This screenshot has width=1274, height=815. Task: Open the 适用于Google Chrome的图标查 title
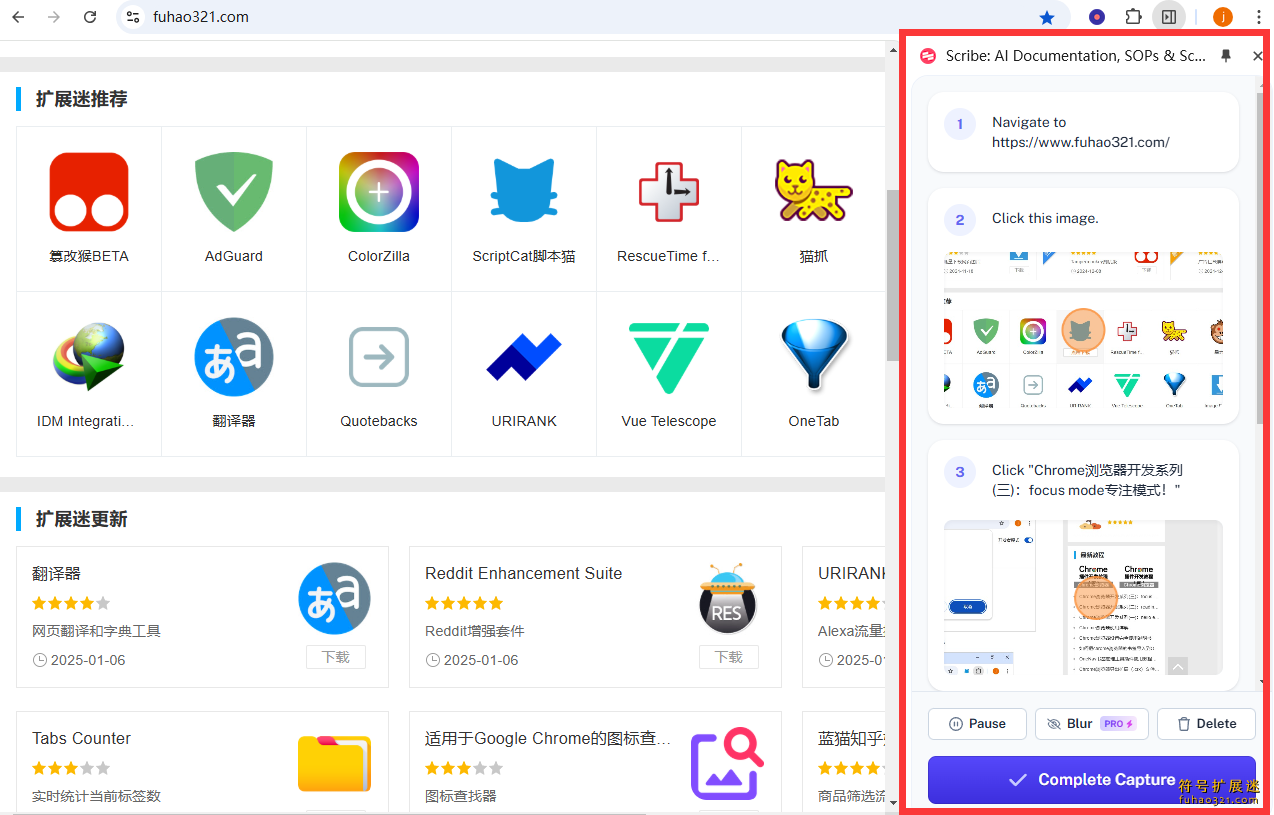click(x=548, y=739)
